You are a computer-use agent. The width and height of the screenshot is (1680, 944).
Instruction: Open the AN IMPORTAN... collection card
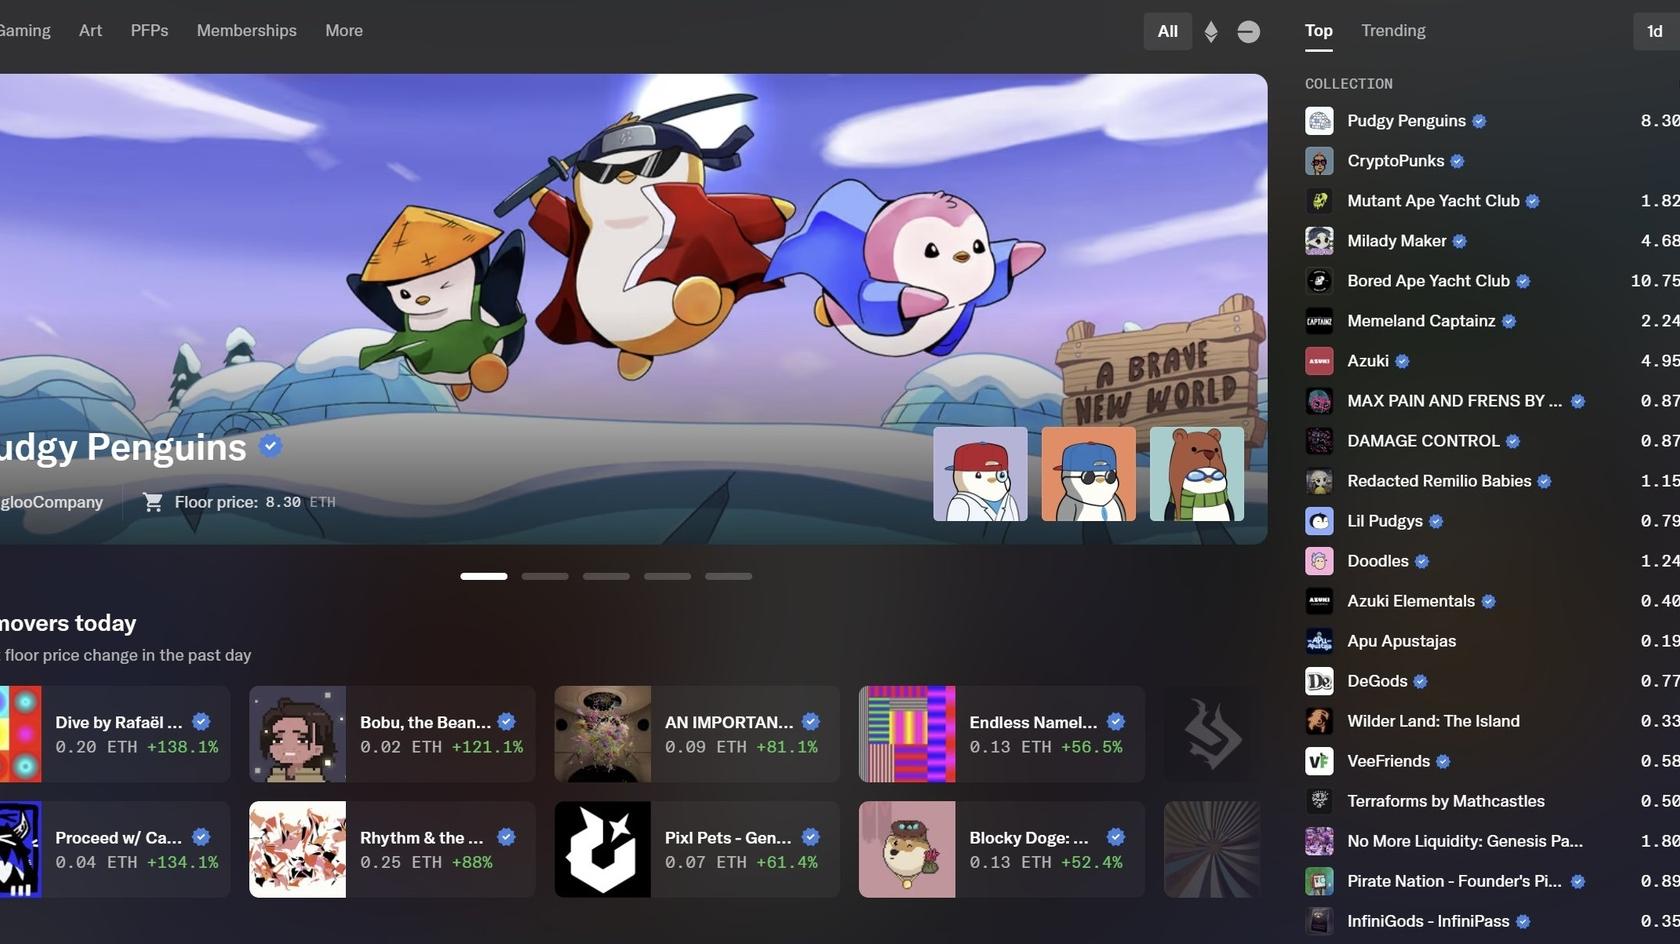pos(697,734)
